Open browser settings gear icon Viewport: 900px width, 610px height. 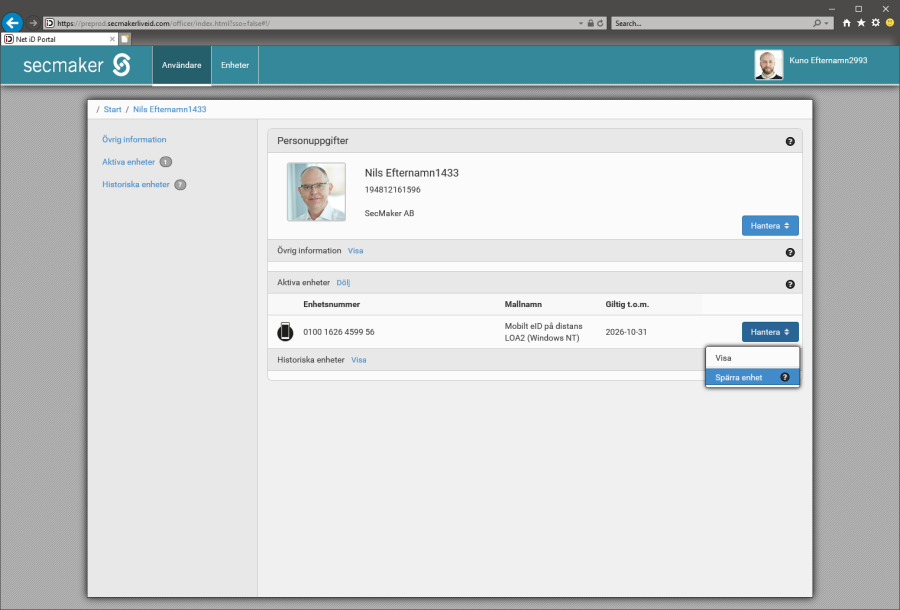(875, 22)
